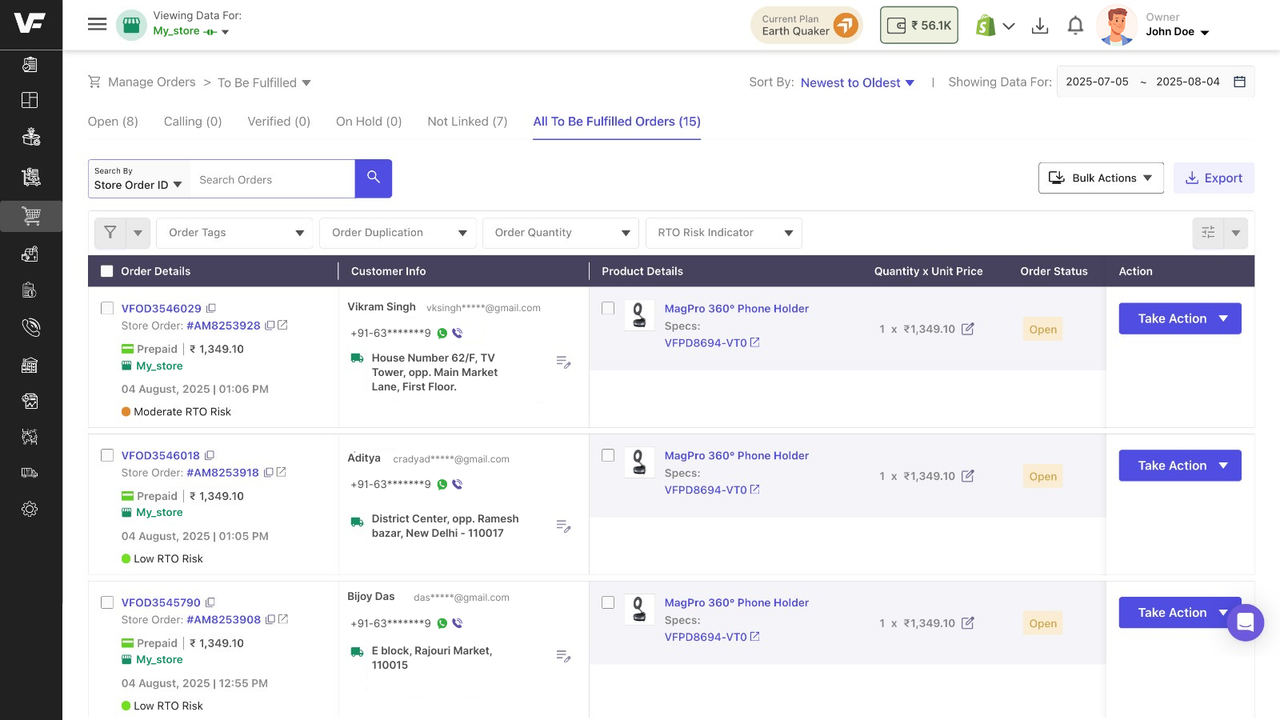Open the calendar icon in the date range
The image size is (1280, 720).
click(x=1240, y=82)
